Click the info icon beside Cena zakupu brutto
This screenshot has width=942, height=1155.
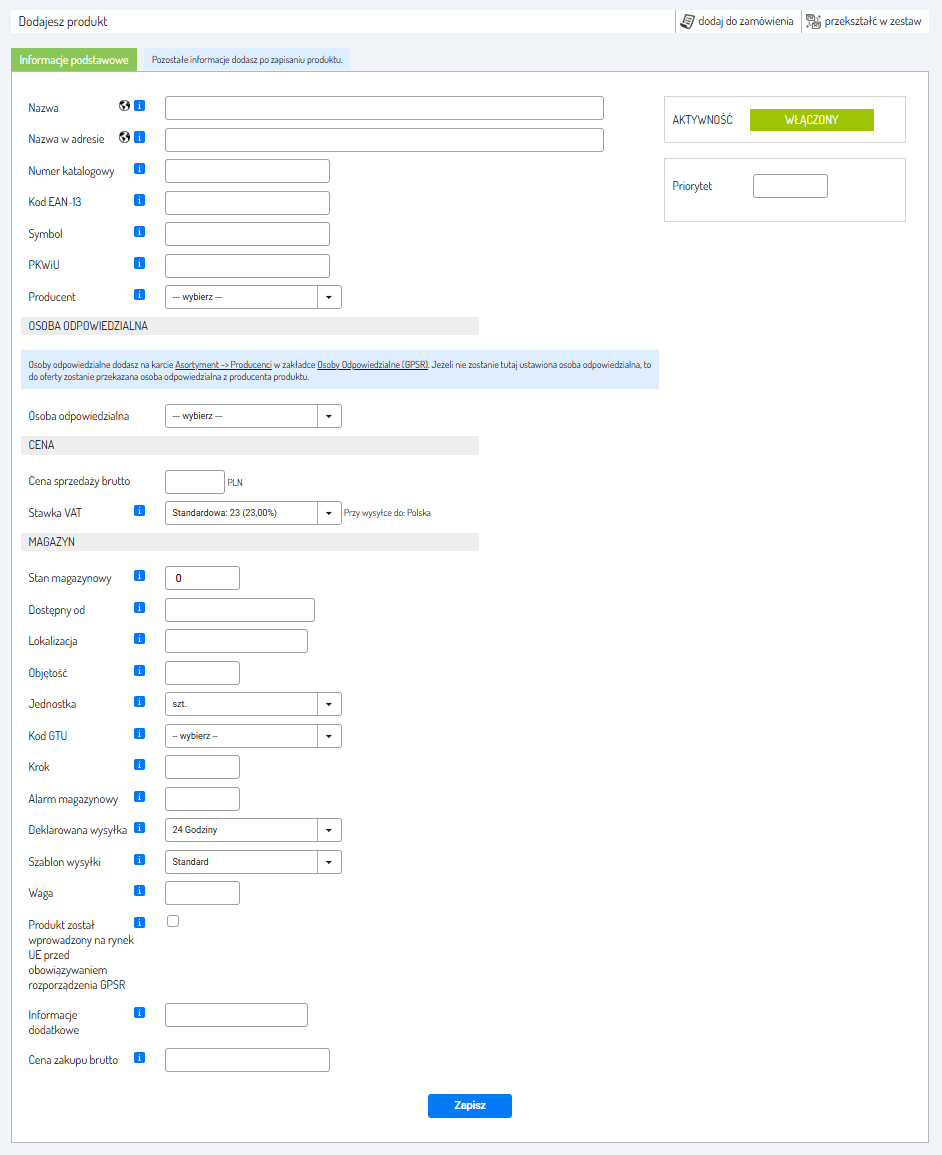[x=140, y=1057]
